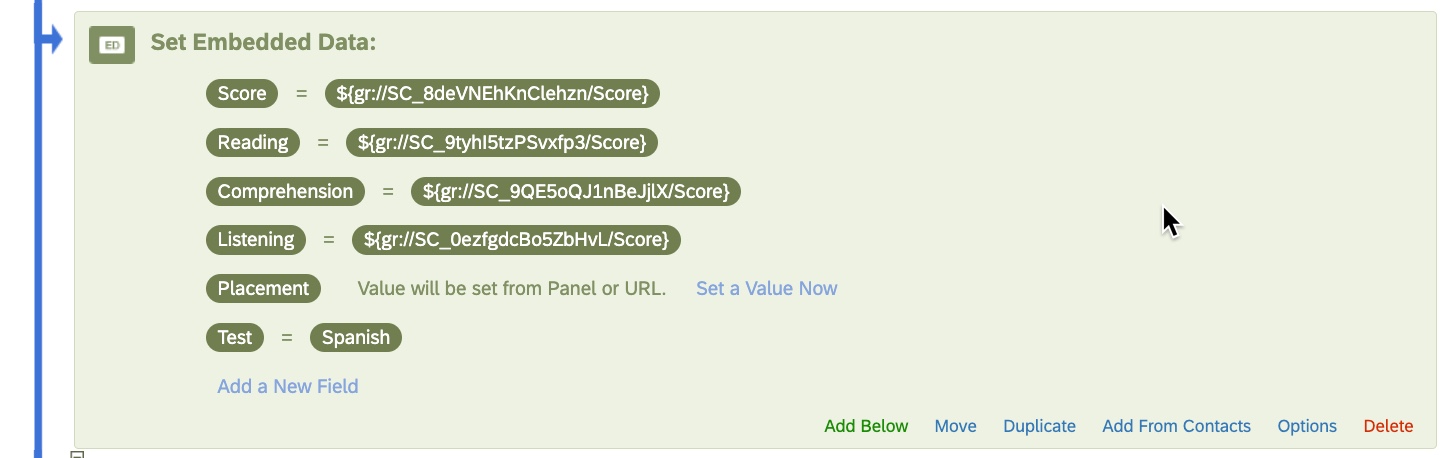Open Add From Contacts
1452x458 pixels.
click(1177, 427)
